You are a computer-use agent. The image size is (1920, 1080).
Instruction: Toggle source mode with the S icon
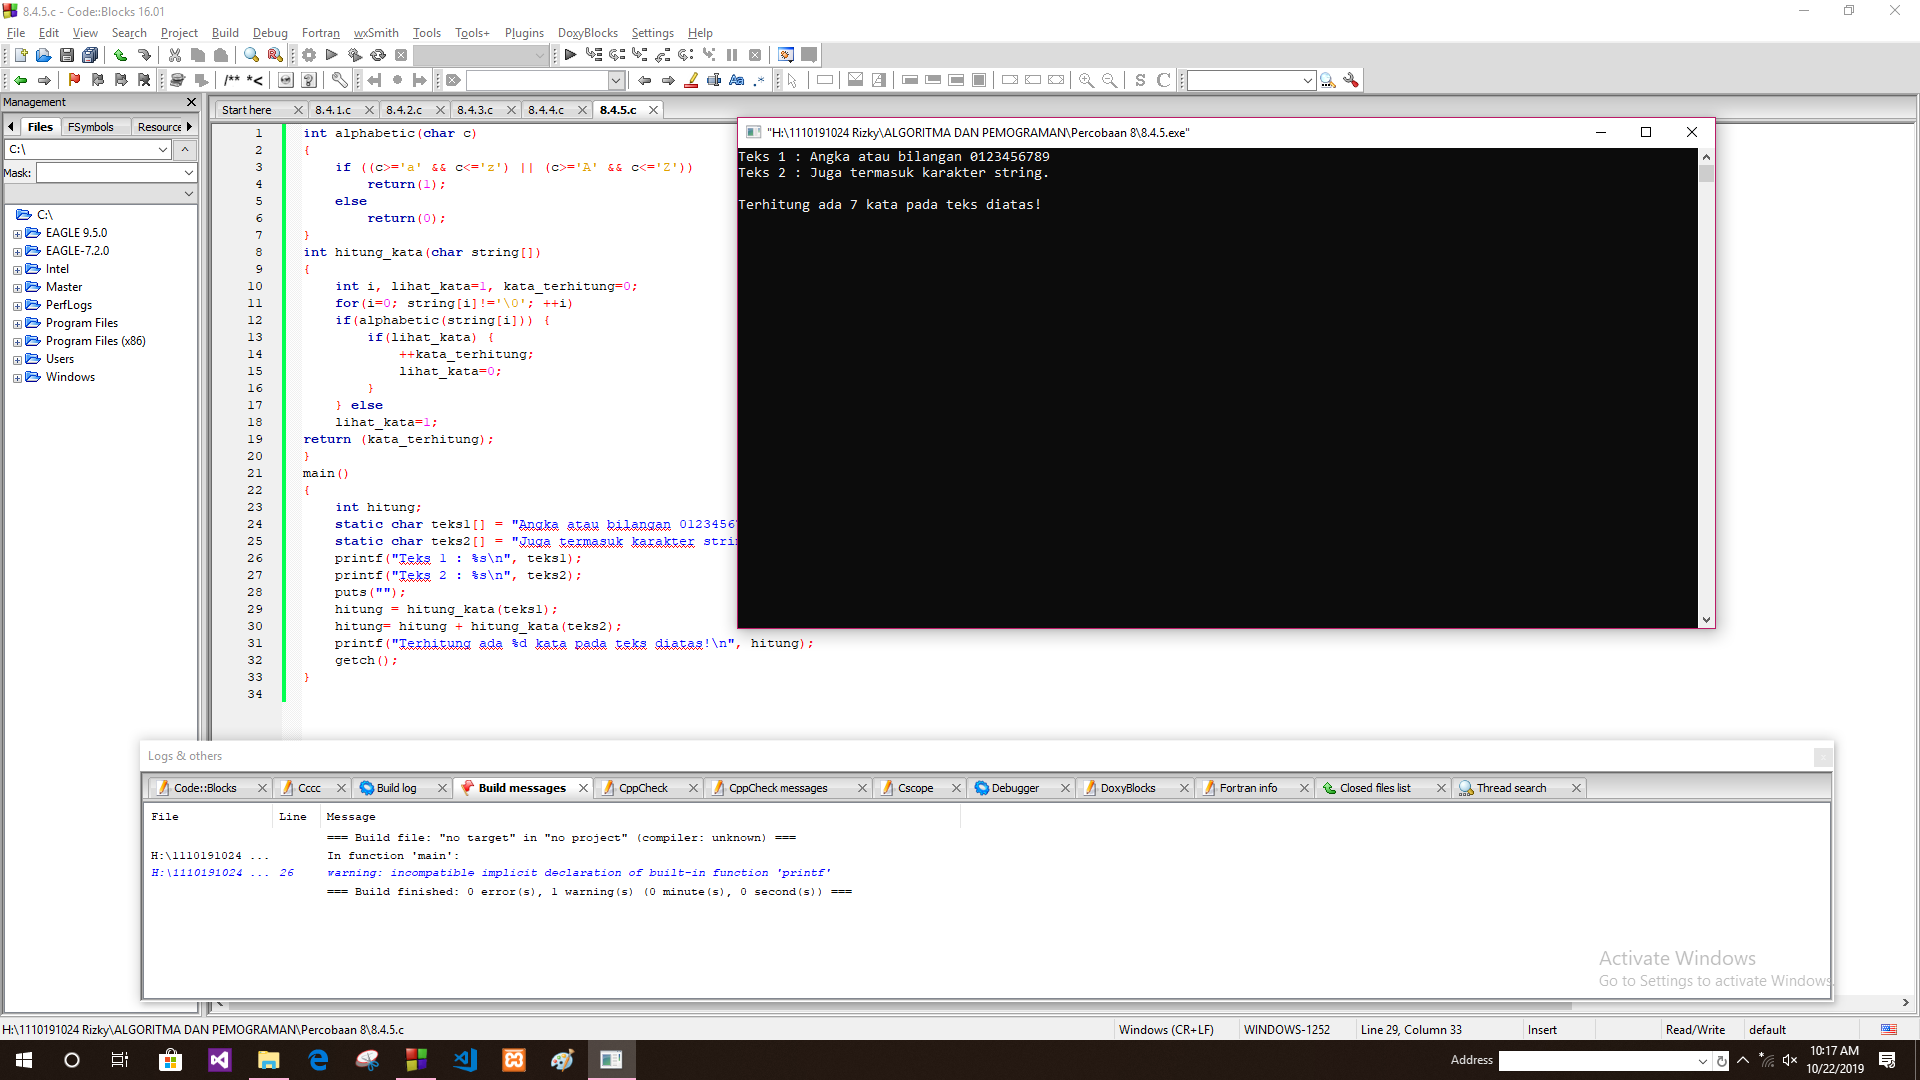[x=1140, y=80]
